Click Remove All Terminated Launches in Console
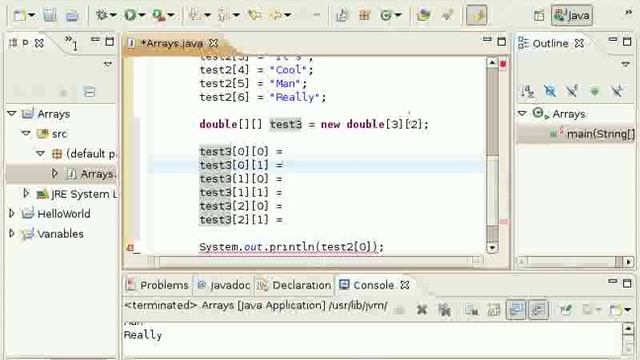This screenshot has height=360, width=640. 444,310
